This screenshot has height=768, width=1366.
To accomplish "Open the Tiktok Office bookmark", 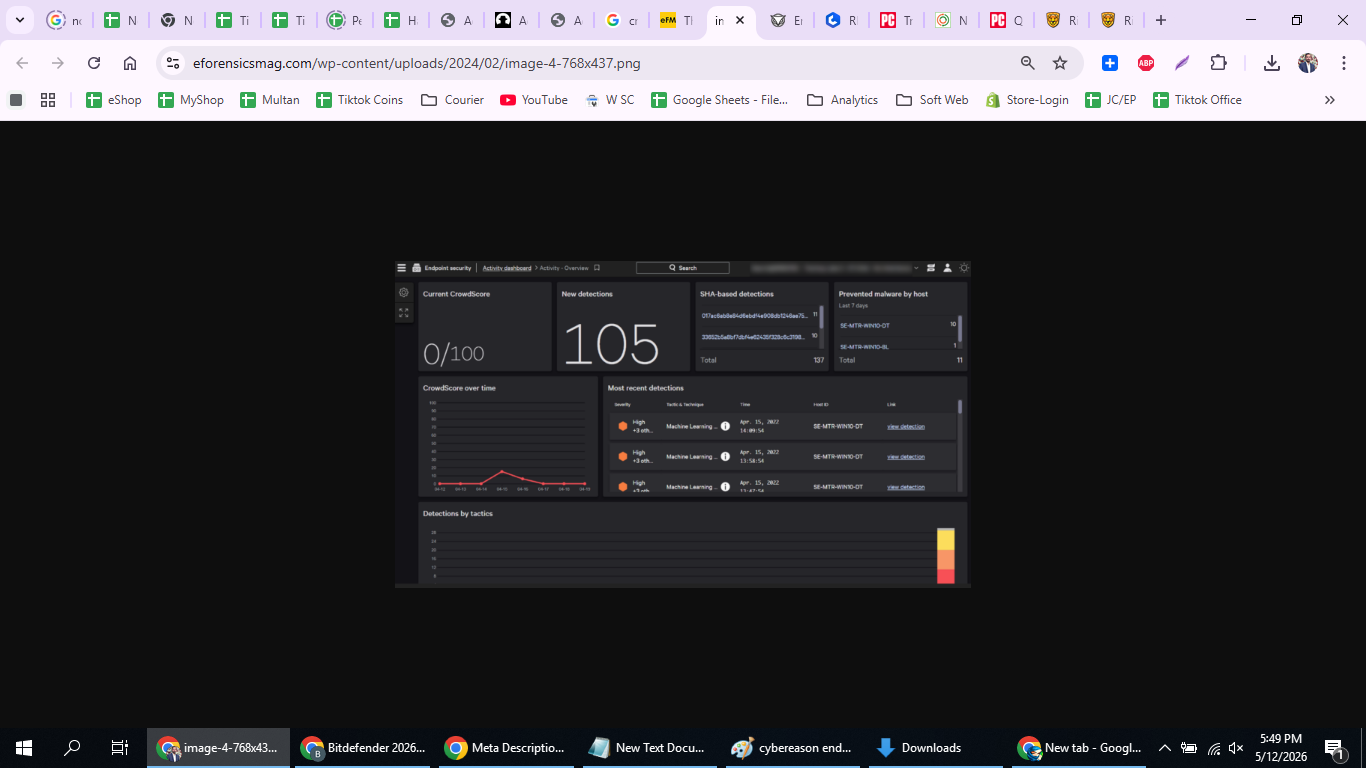I will point(1198,100).
